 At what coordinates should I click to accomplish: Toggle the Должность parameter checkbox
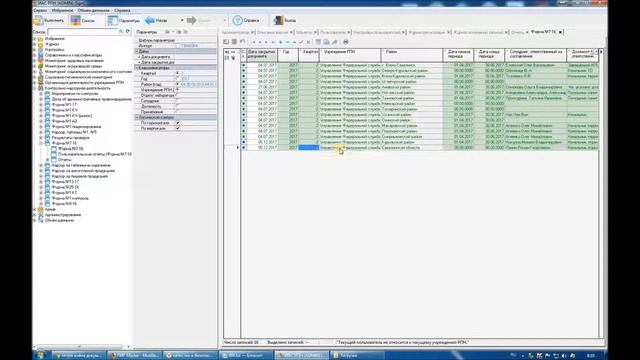(178, 106)
